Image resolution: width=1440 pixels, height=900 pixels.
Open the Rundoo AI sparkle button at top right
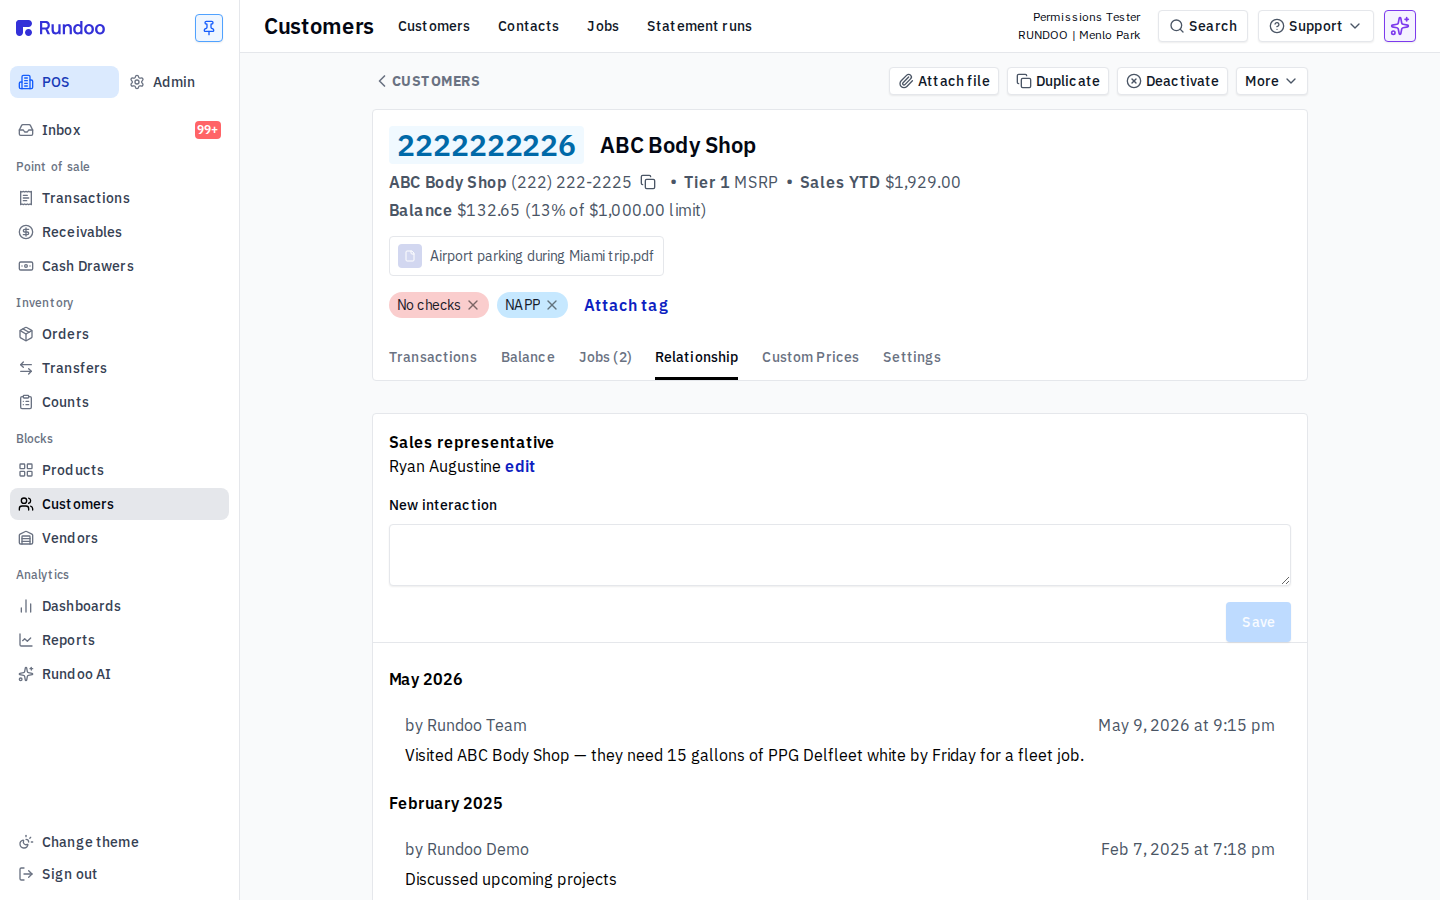[x=1400, y=26]
